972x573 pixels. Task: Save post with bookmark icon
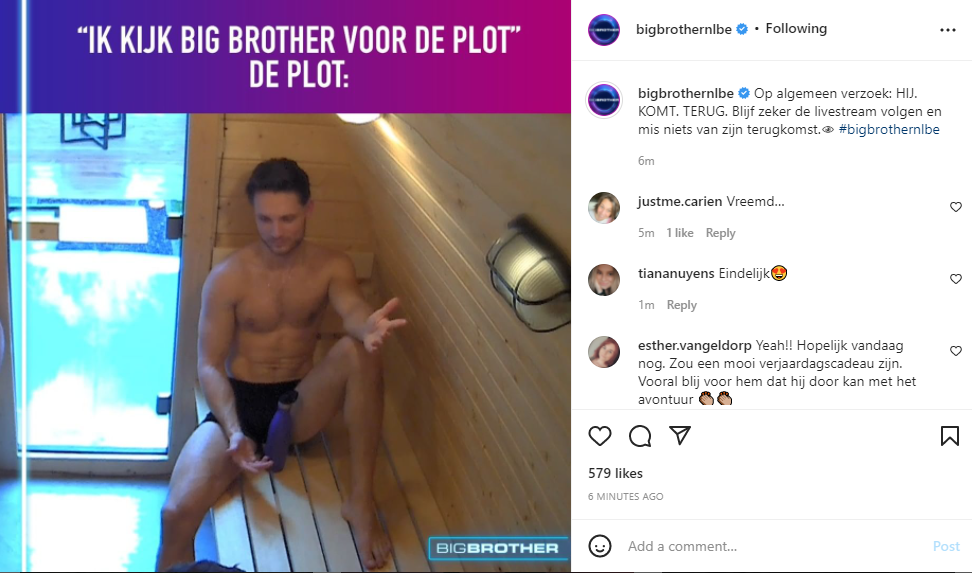950,436
